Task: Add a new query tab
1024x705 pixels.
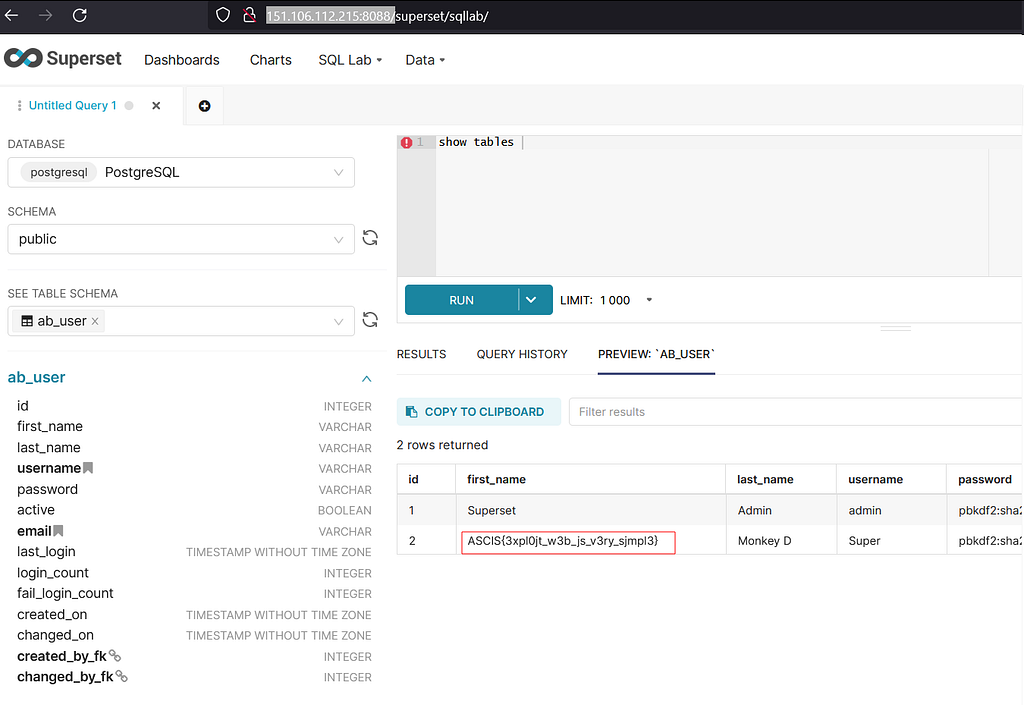Action: click(x=204, y=106)
